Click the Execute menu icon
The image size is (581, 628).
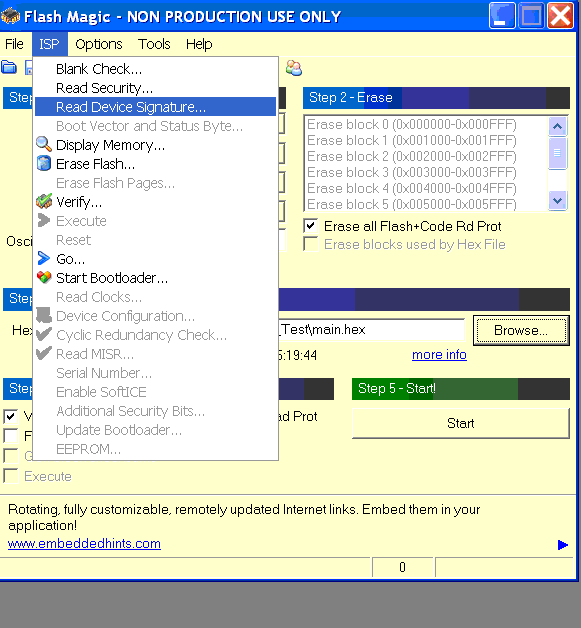pos(44,220)
